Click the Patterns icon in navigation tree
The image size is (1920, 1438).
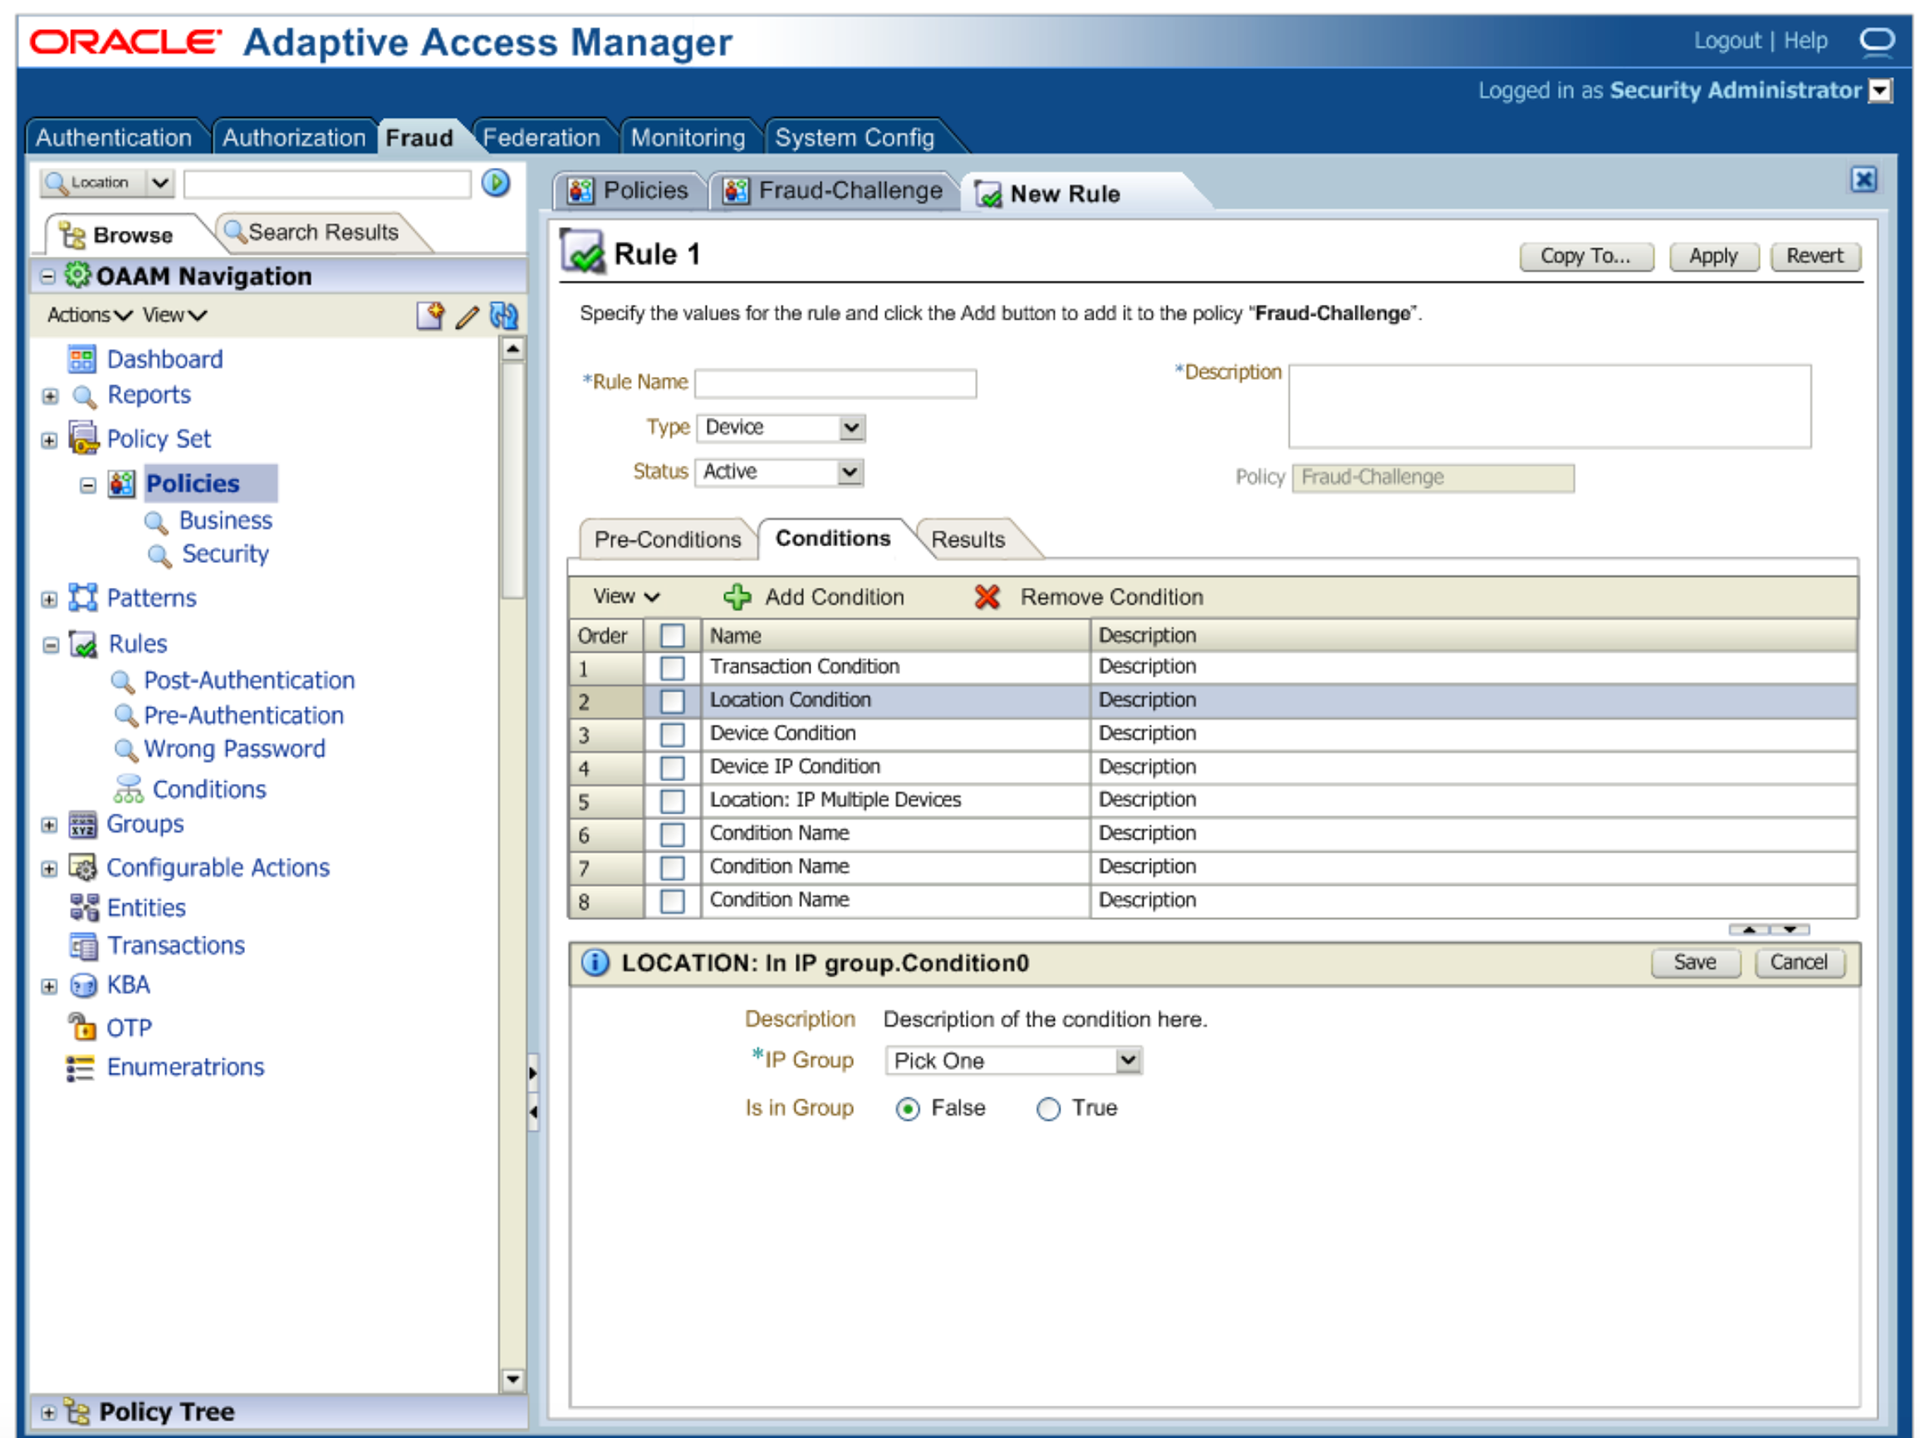click(x=83, y=597)
